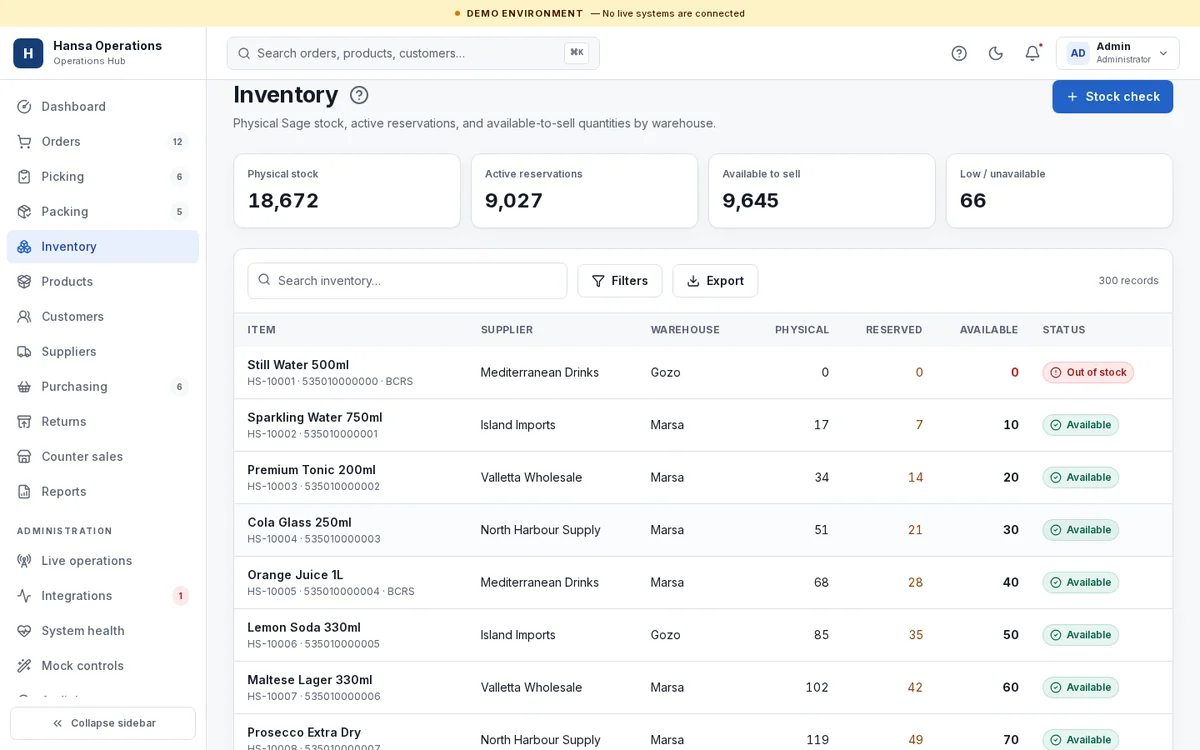Click Orange Juice 1L item name
Viewport: 1200px width, 750px height.
pos(295,575)
